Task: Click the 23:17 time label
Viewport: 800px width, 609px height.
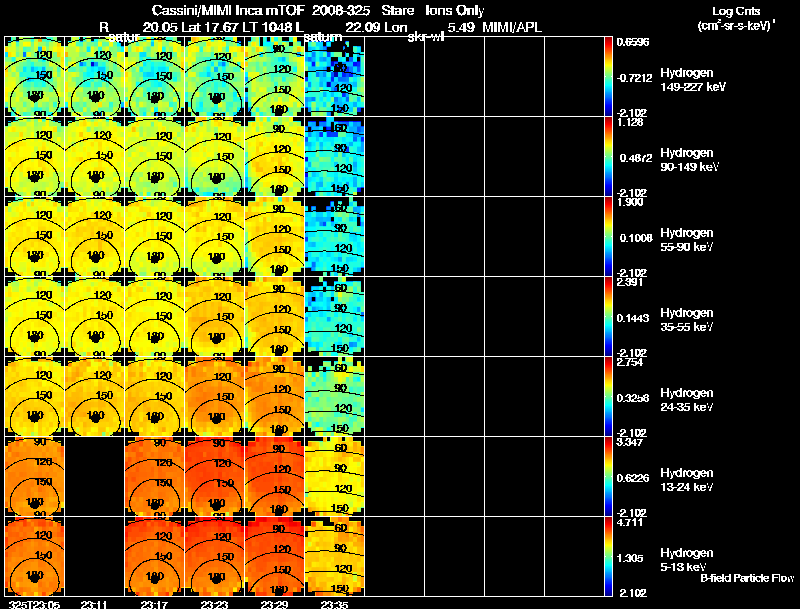Action: tap(154, 605)
